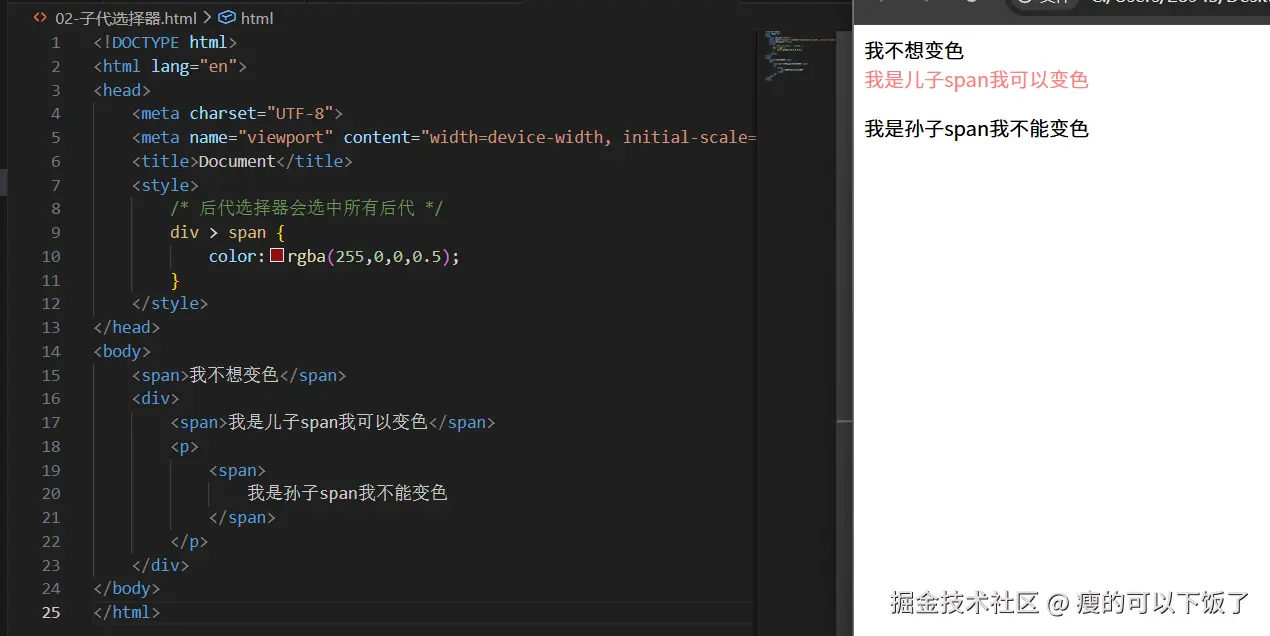Click 我是孙子span我不能变色 in browser page
Screen dimensions: 1270x636
tap(976, 129)
